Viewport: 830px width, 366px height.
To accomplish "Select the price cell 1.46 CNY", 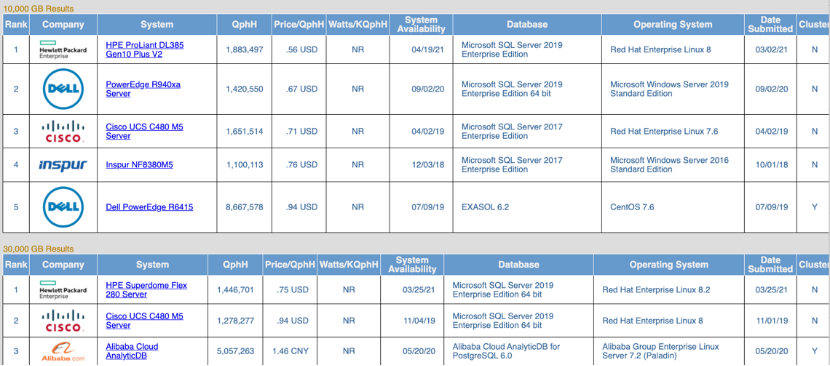I will pyautogui.click(x=290, y=351).
